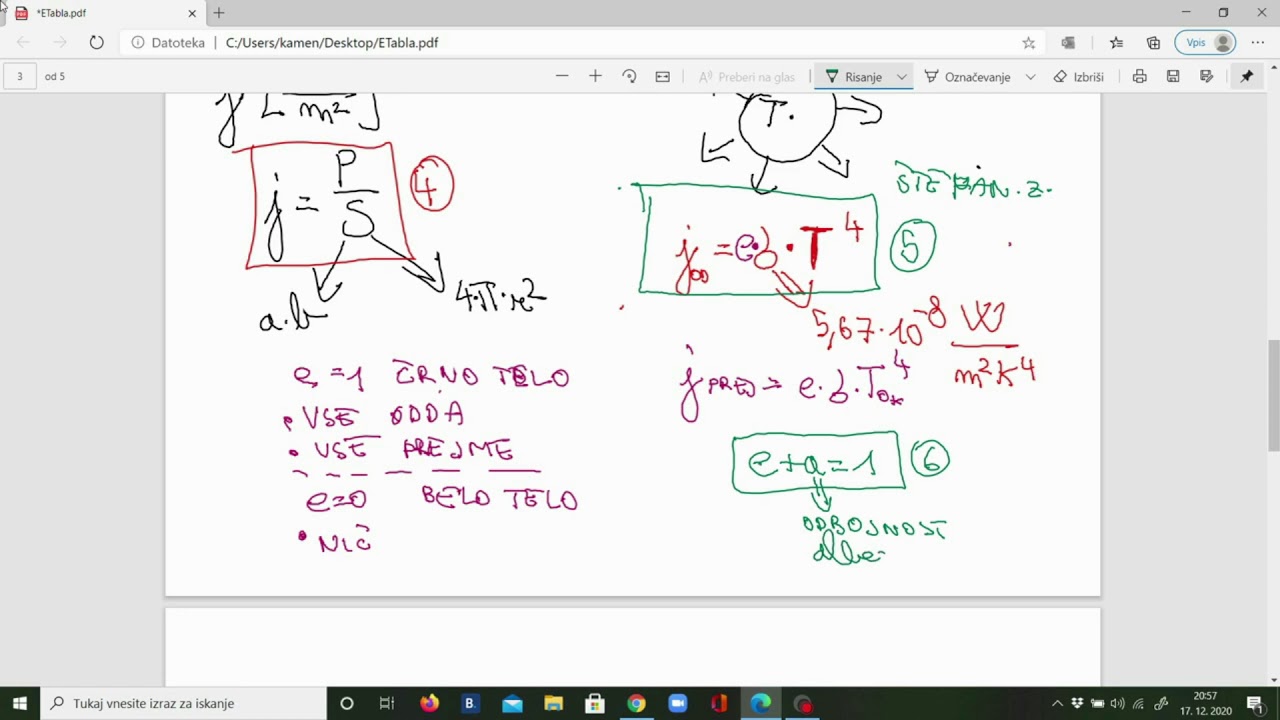The height and width of the screenshot is (720, 1280).
Task: Save the PDF file
Action: 1173,76
